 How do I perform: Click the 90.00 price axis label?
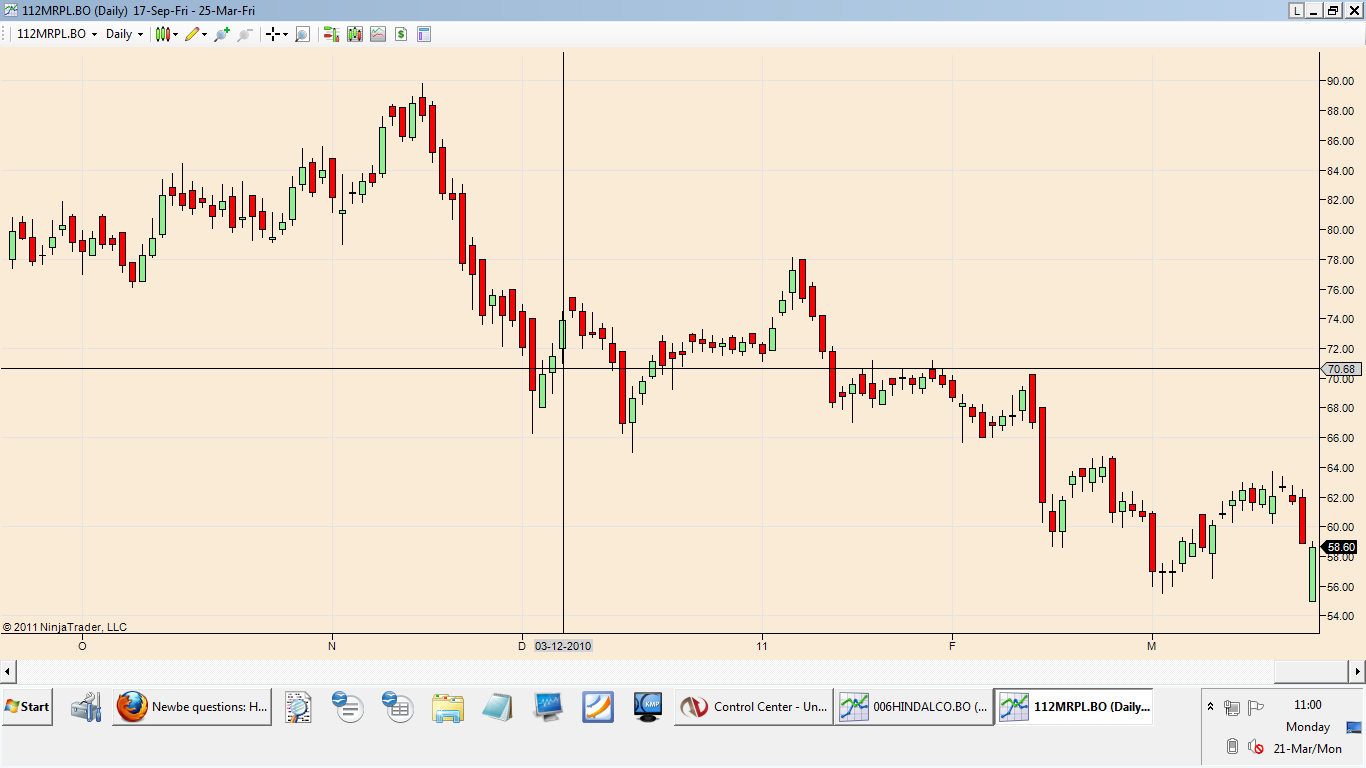pyautogui.click(x=1340, y=81)
